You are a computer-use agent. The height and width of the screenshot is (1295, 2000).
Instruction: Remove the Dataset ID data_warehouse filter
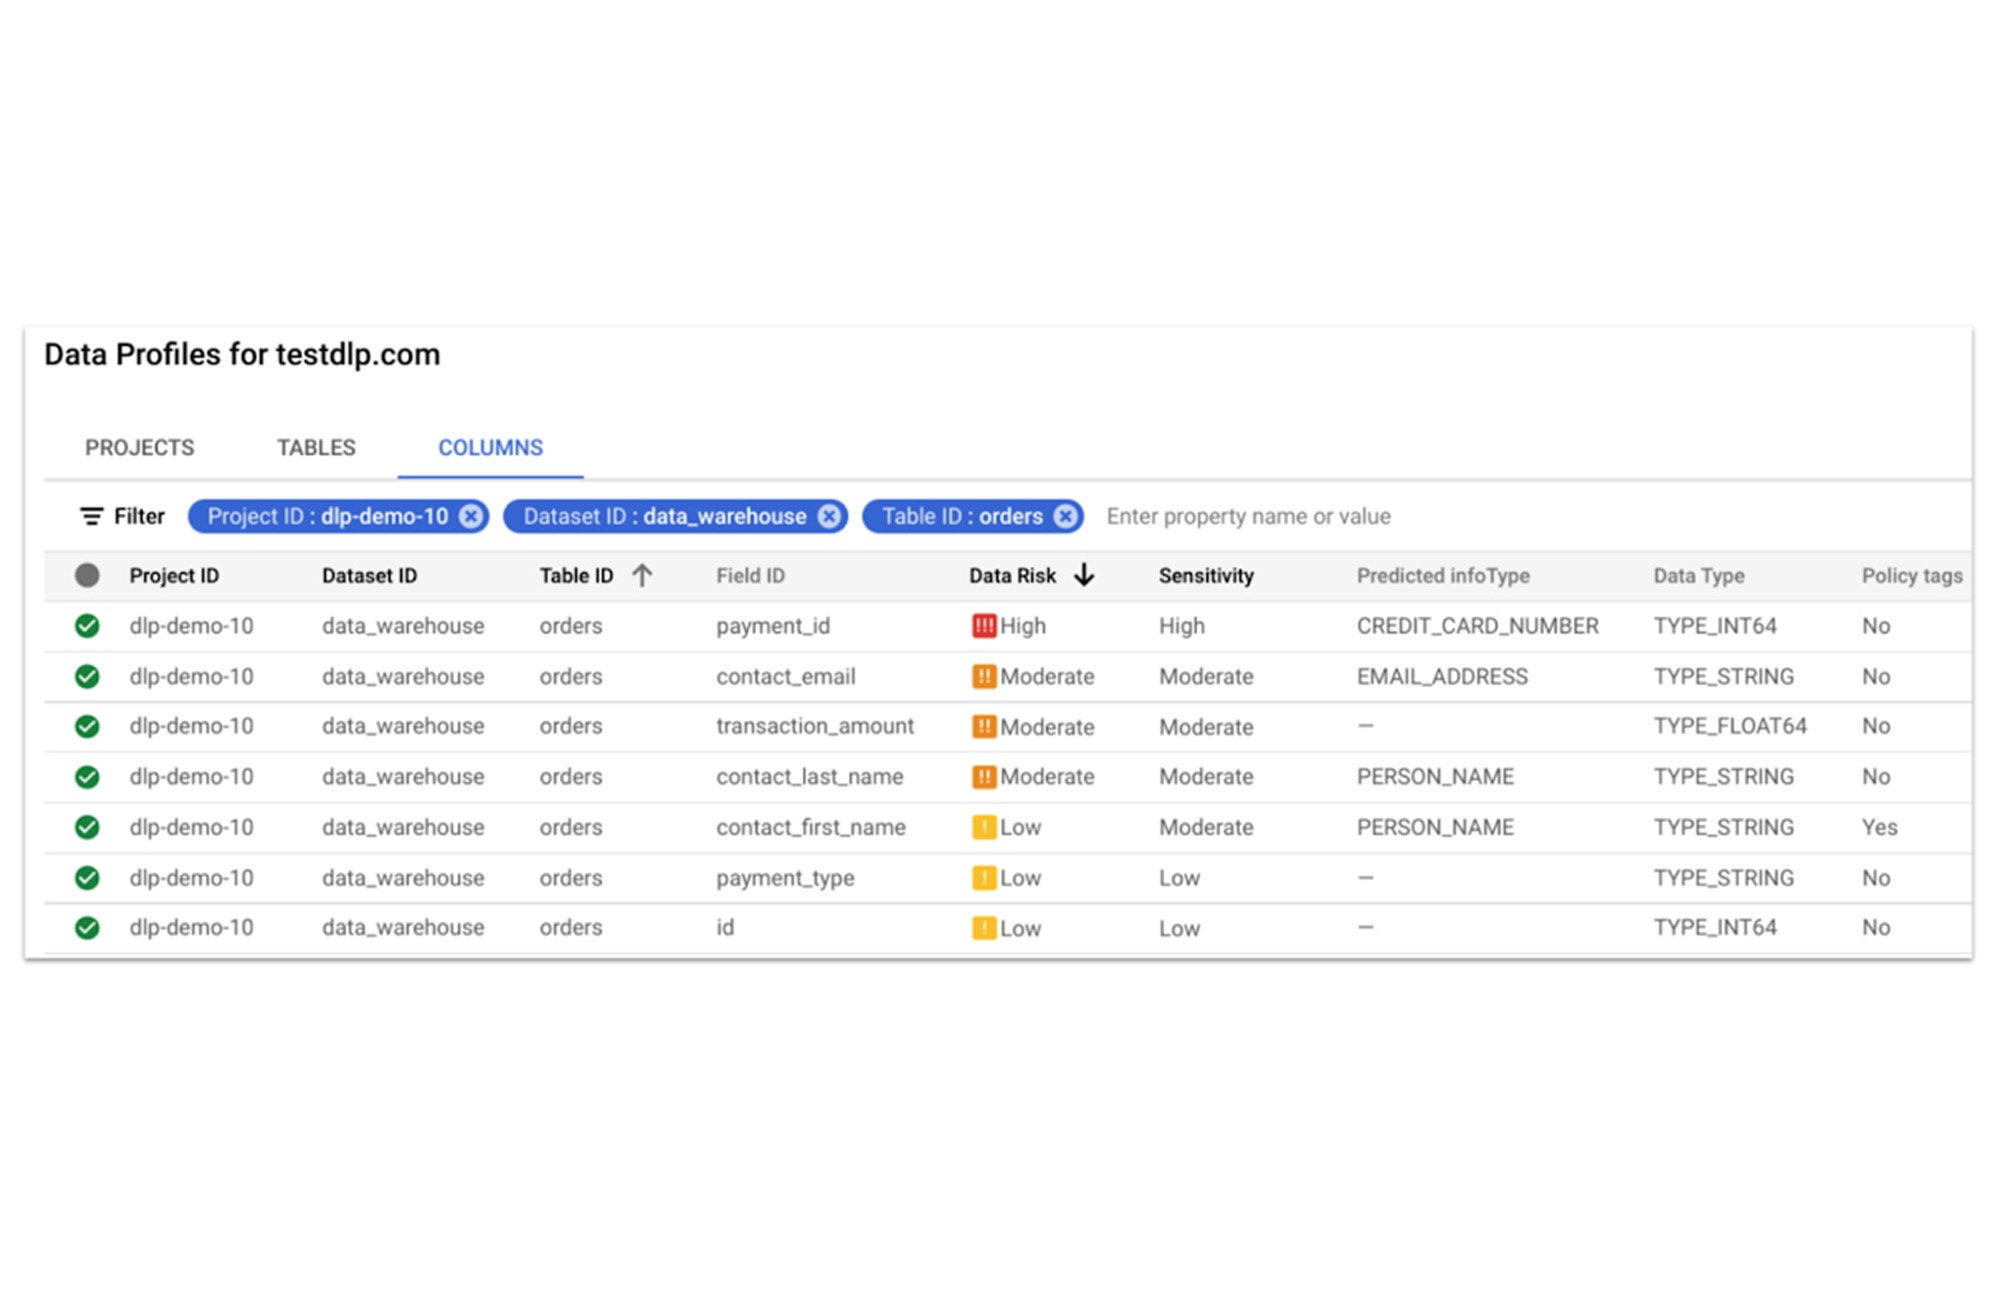click(x=828, y=516)
